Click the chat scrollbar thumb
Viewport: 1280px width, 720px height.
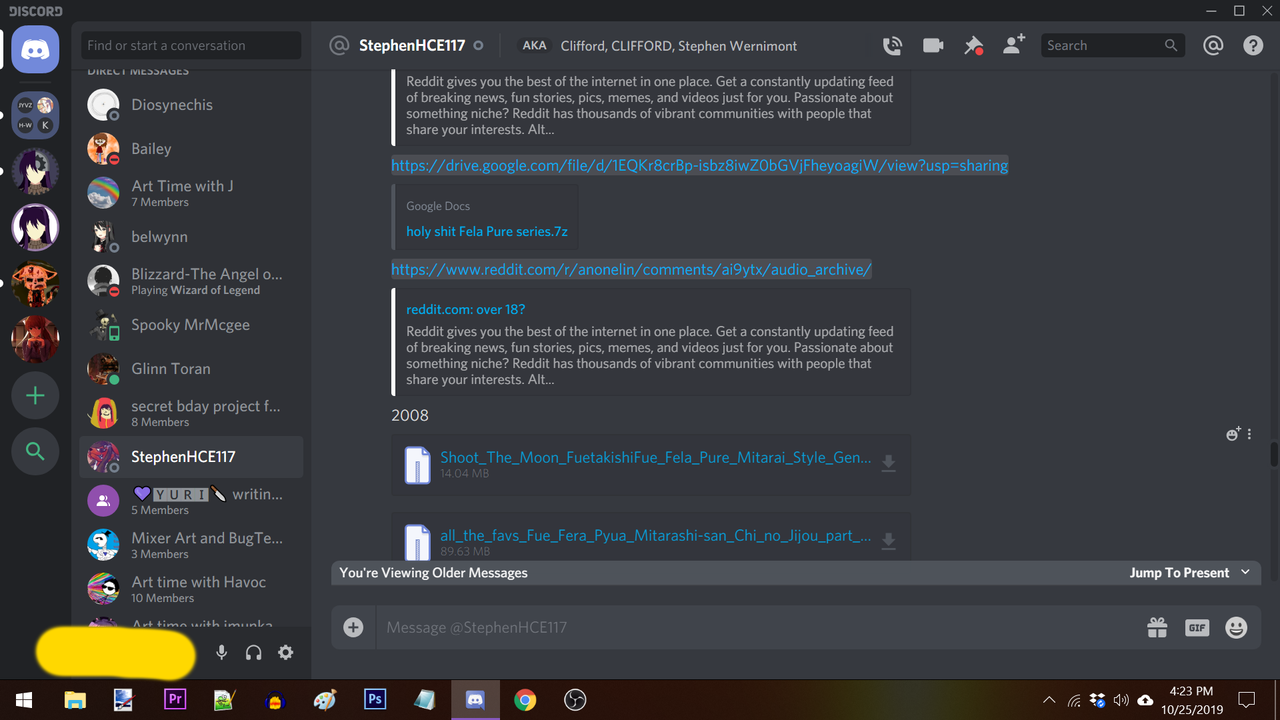1274,454
